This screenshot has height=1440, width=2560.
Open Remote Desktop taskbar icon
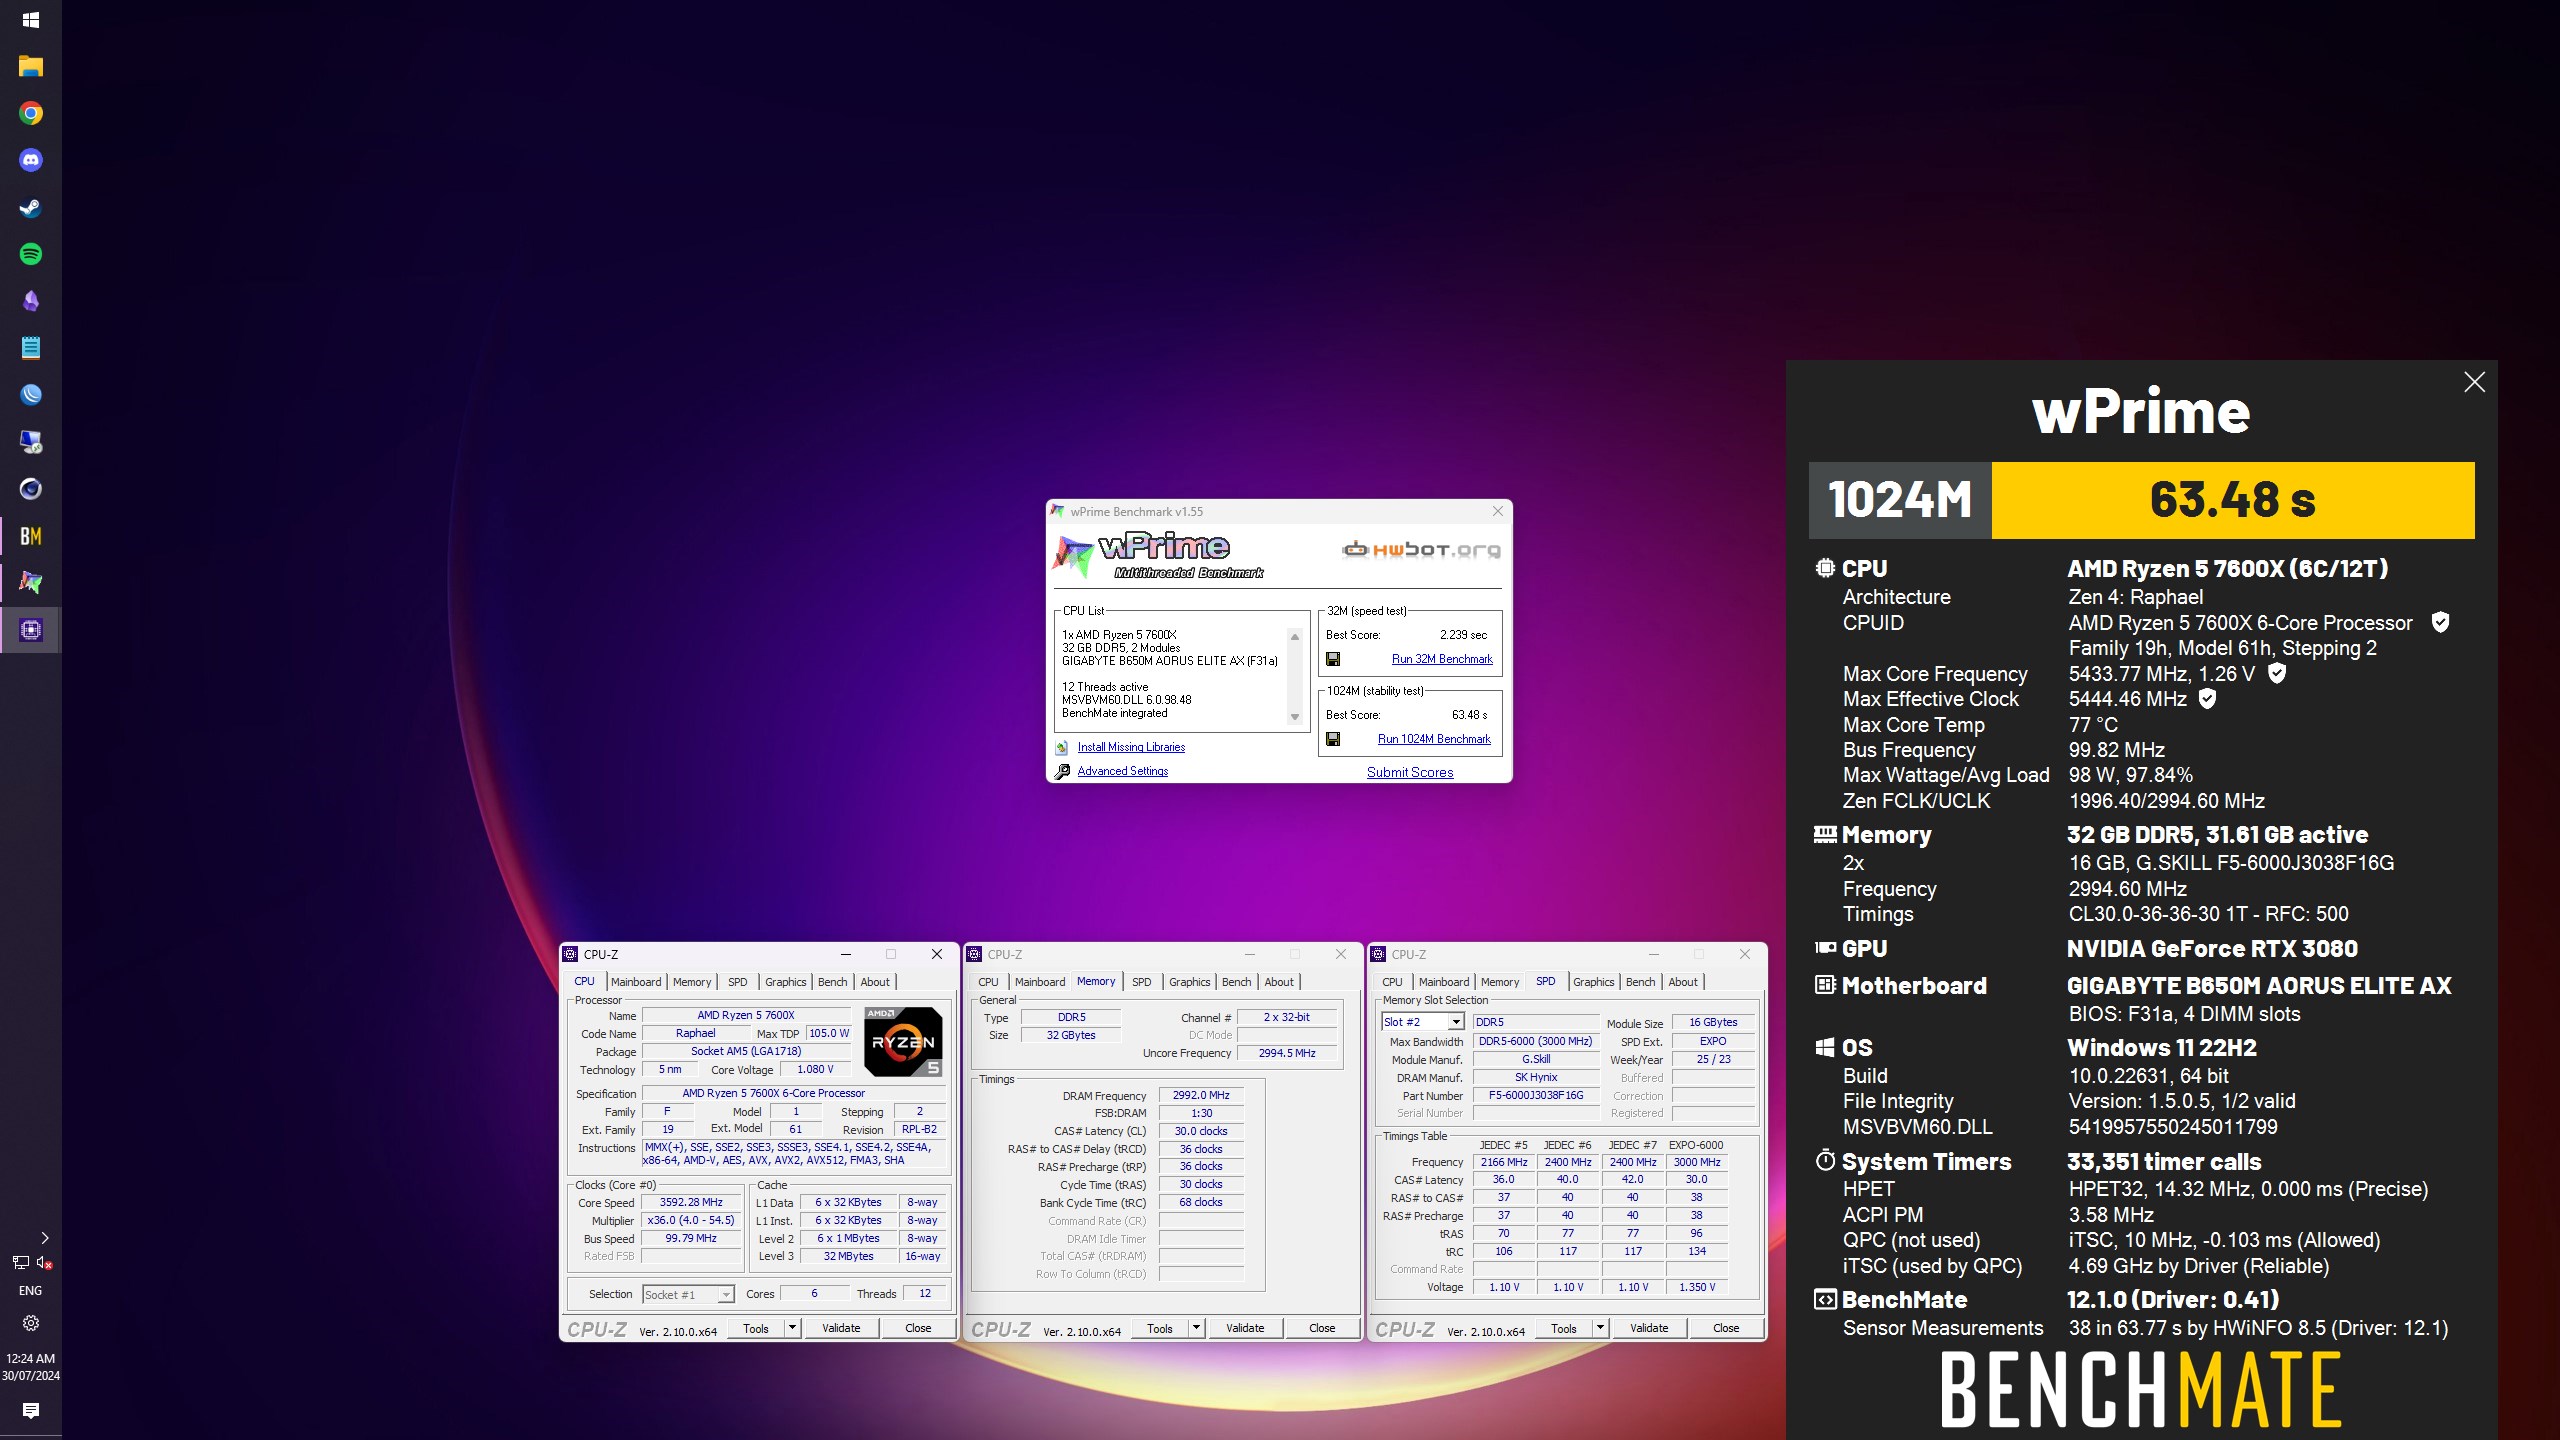coord(30,442)
